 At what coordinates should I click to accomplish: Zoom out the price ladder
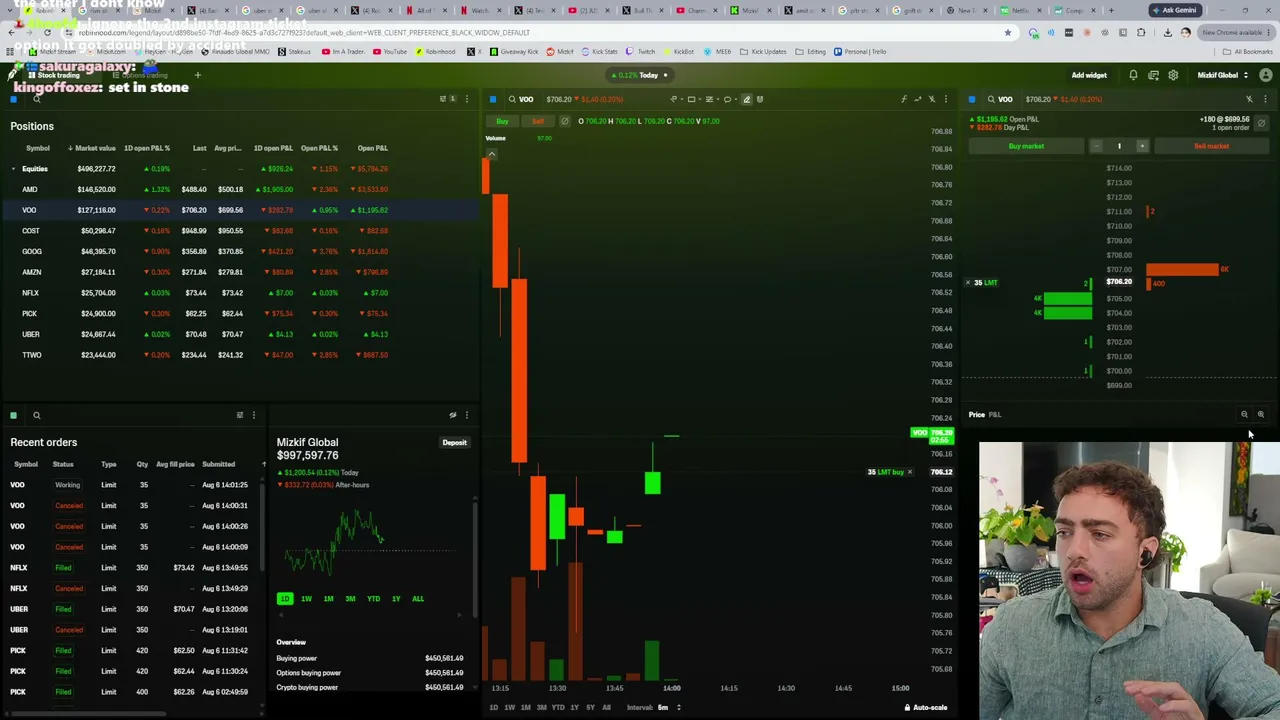pos(1244,414)
